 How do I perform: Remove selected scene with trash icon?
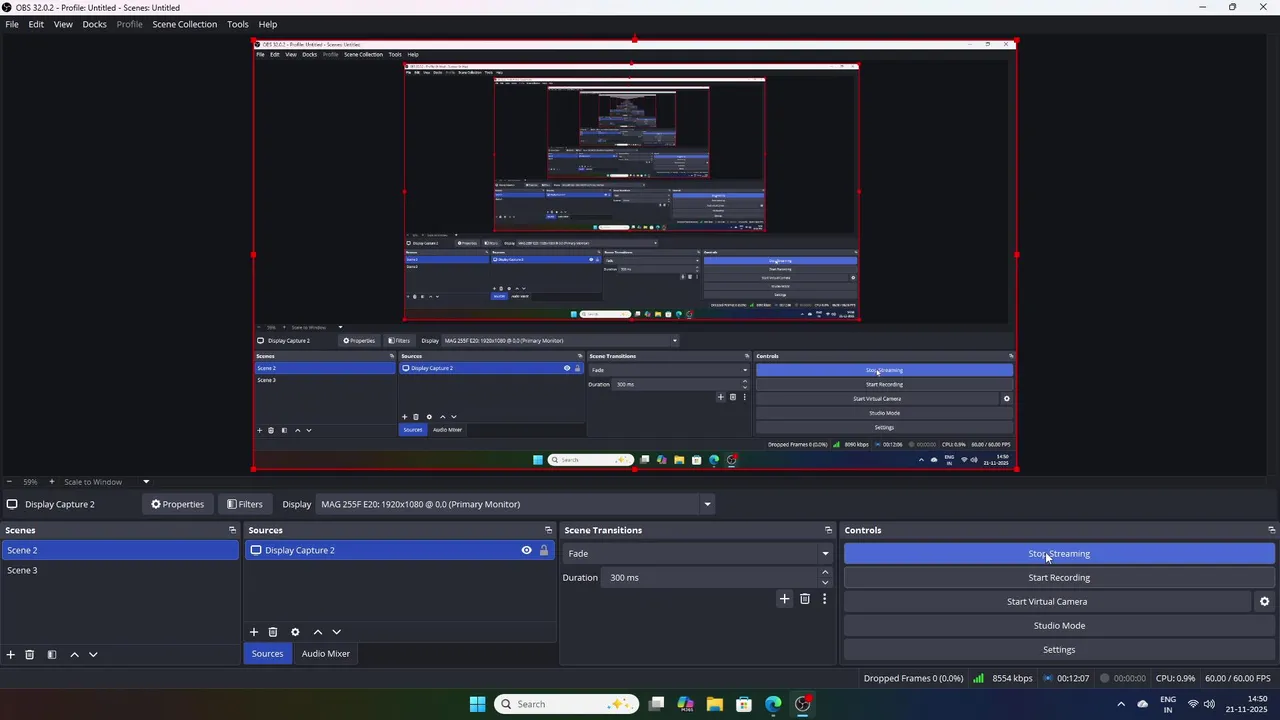pyautogui.click(x=30, y=655)
